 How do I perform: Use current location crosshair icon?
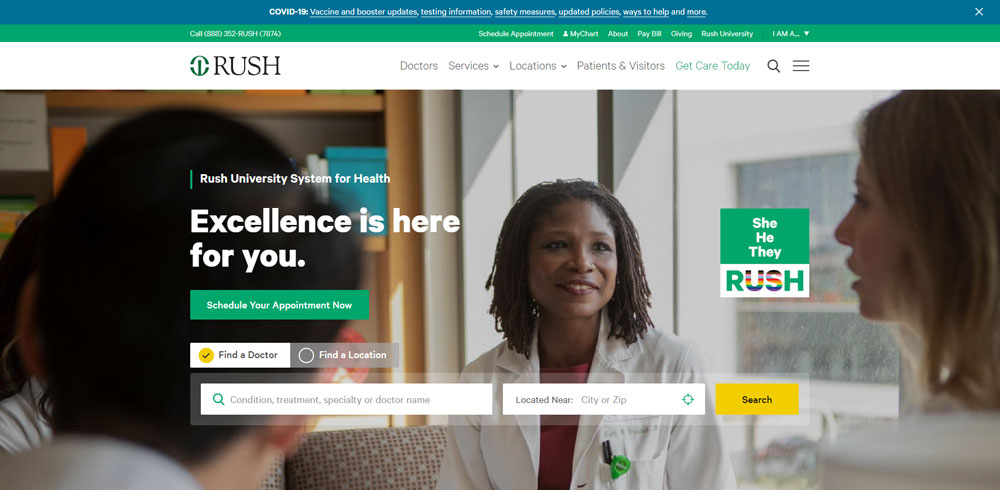(688, 399)
